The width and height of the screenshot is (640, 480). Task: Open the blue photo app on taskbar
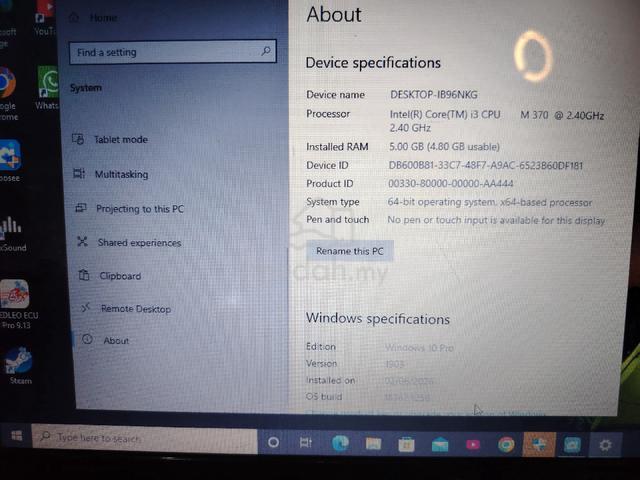click(x=572, y=445)
